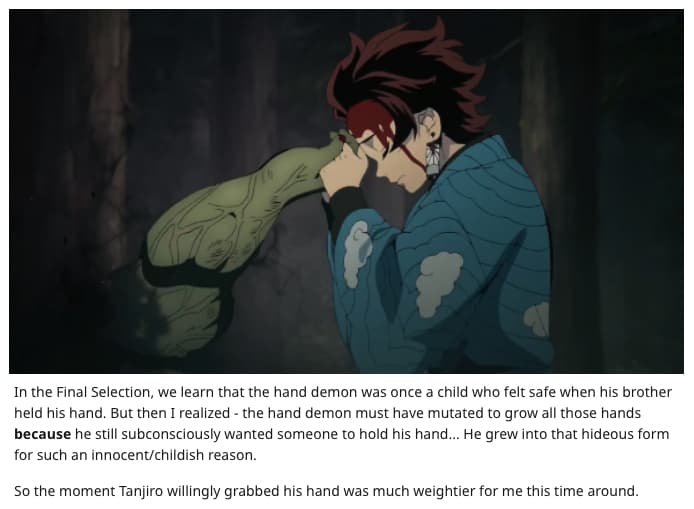Click the words "Final Selection" in the first paragraph

tap(104, 392)
